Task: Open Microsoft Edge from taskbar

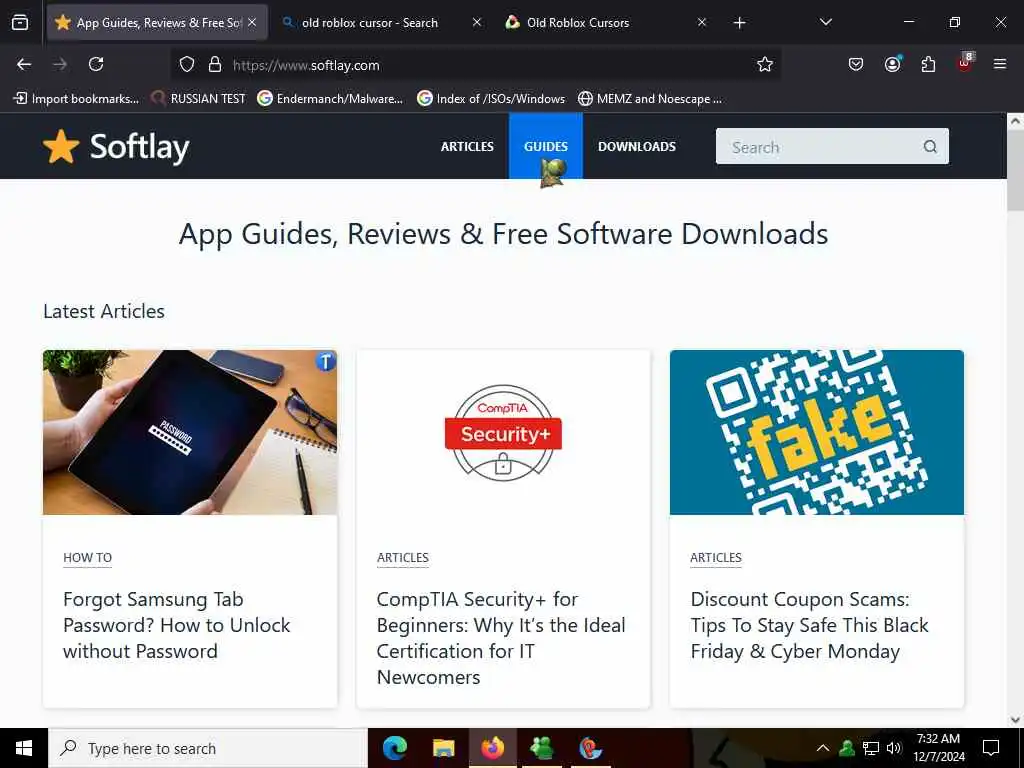Action: pyautogui.click(x=394, y=748)
